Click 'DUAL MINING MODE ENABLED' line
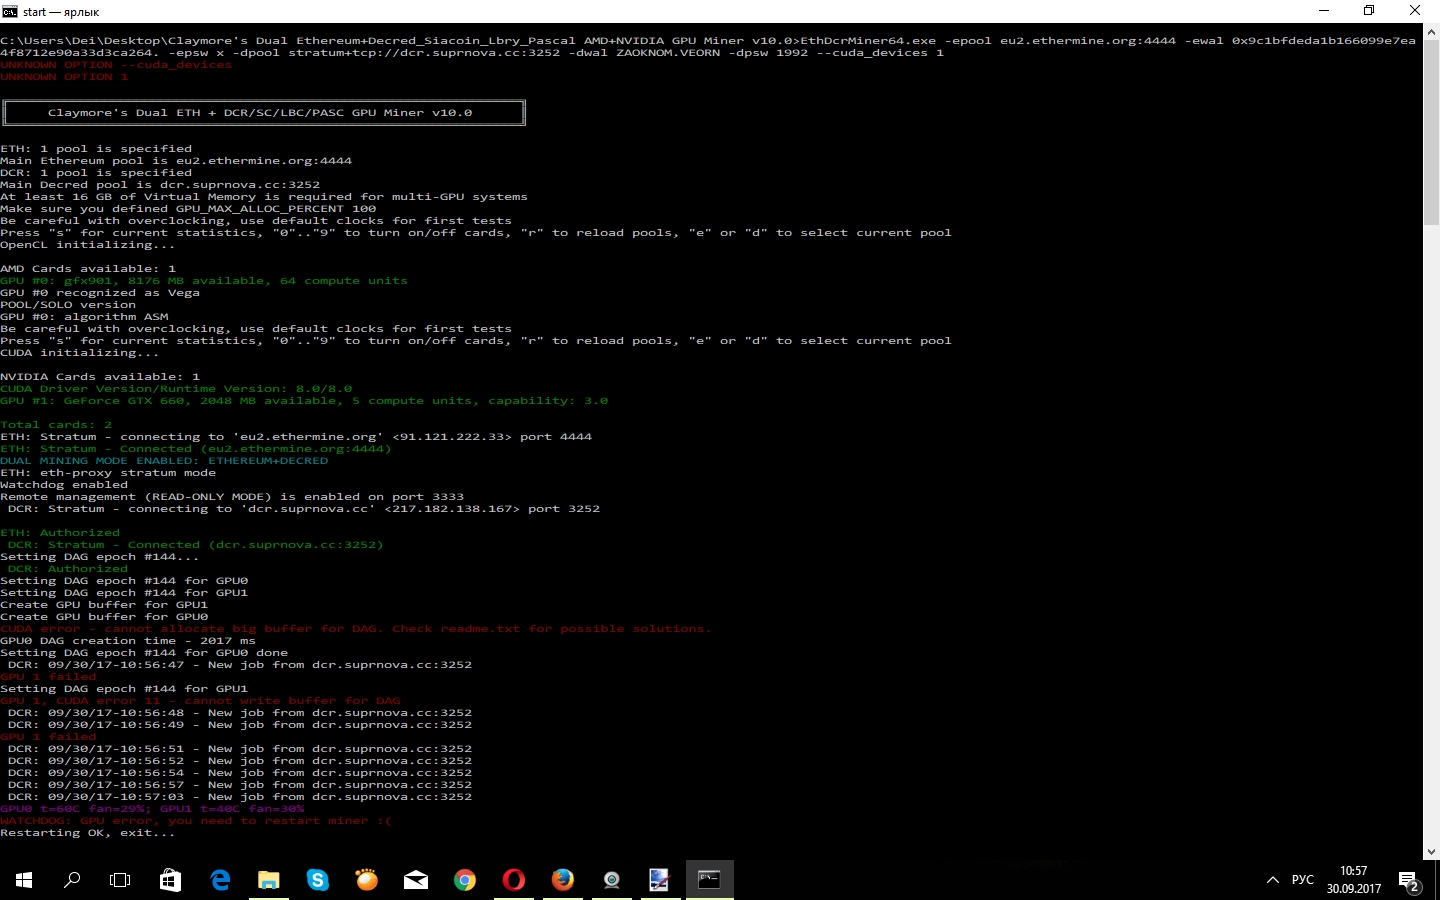The image size is (1440, 900). tap(164, 461)
